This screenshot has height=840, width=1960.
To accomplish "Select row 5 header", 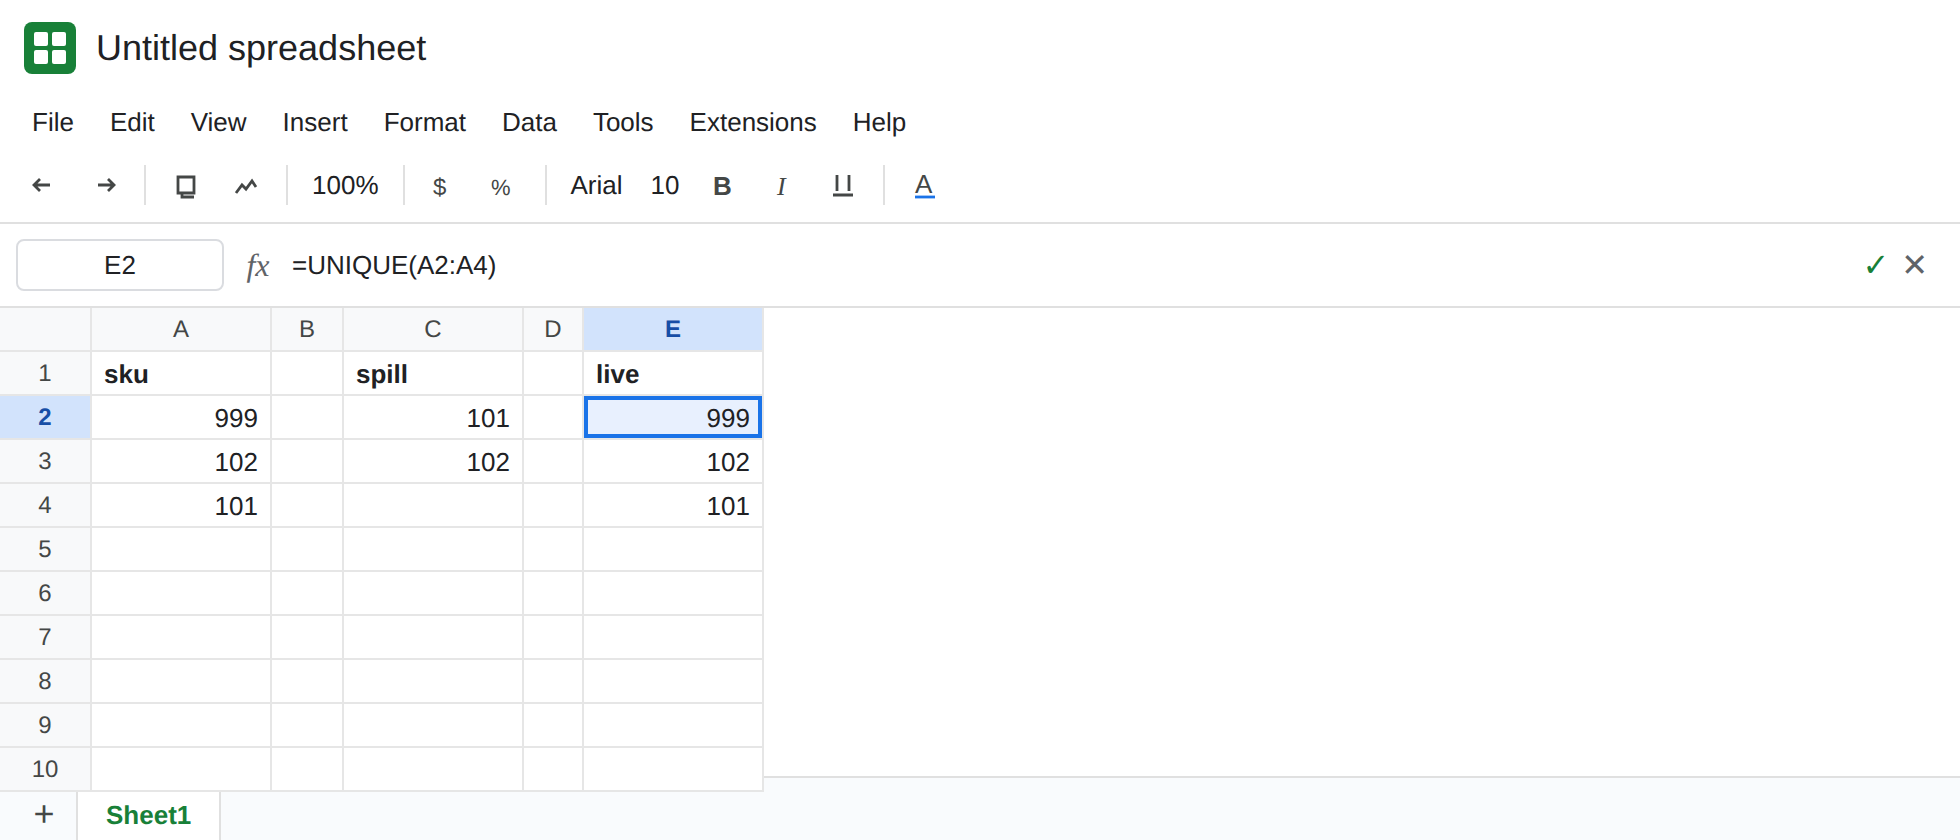I will pyautogui.click(x=45, y=550).
